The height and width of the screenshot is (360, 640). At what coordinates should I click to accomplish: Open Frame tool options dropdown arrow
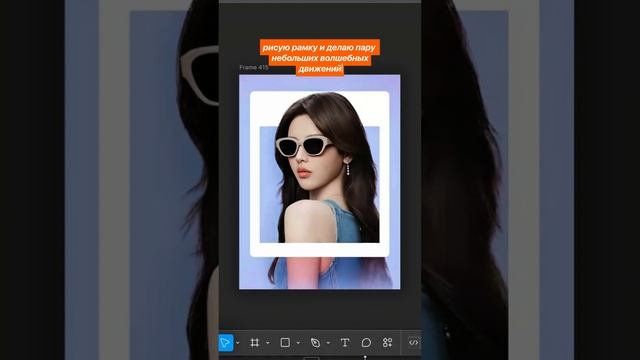pyautogui.click(x=268, y=343)
